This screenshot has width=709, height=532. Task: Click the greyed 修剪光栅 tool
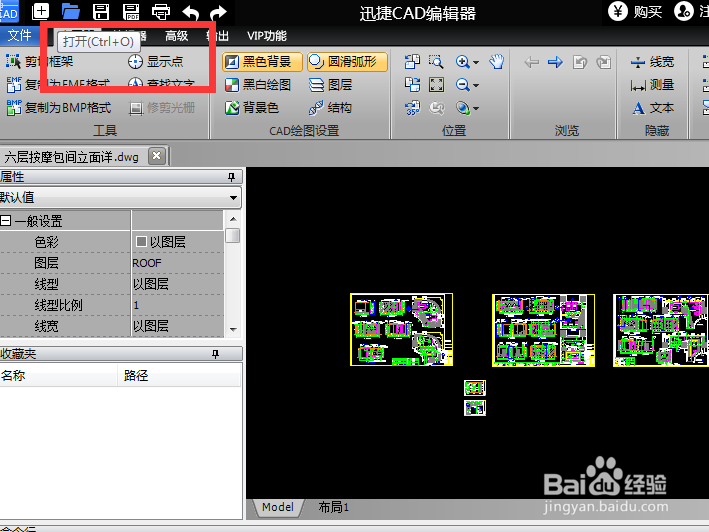coord(162,108)
